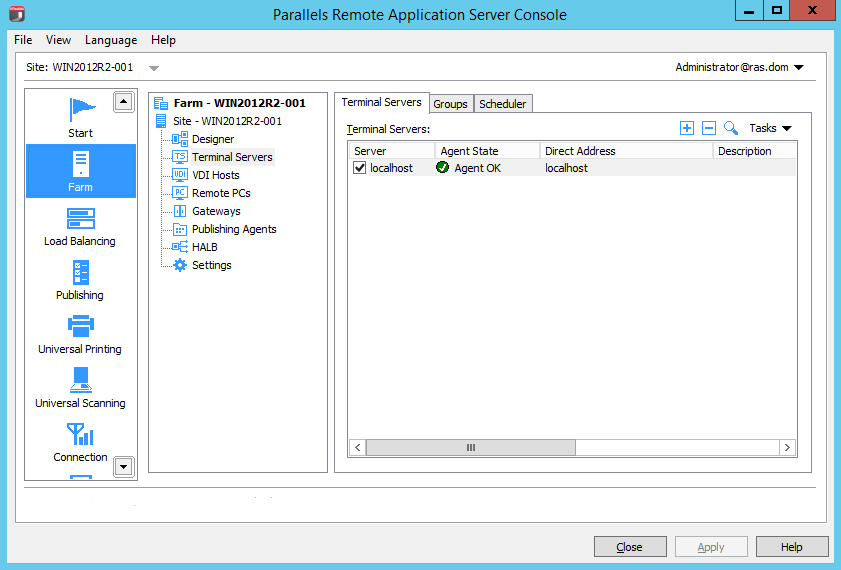Add a terminal server with plus icon

tap(687, 128)
